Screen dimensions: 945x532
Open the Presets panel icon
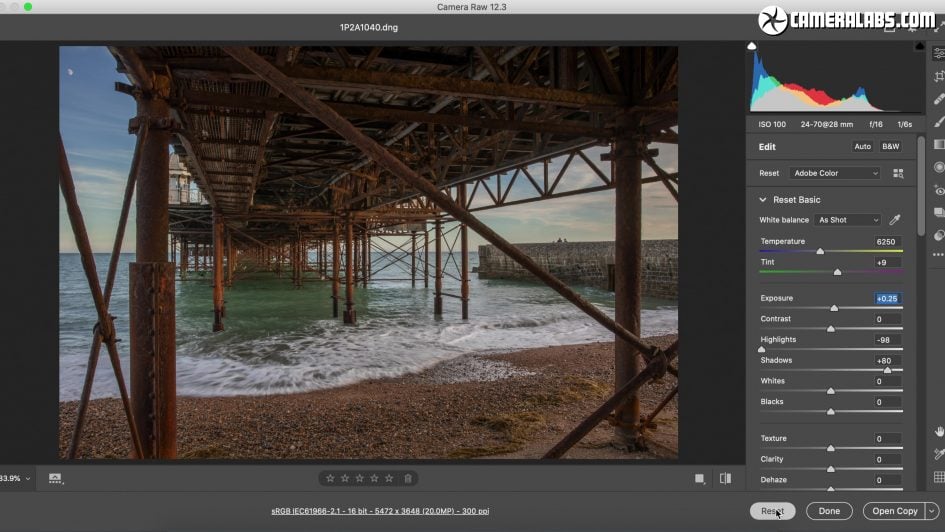point(939,236)
